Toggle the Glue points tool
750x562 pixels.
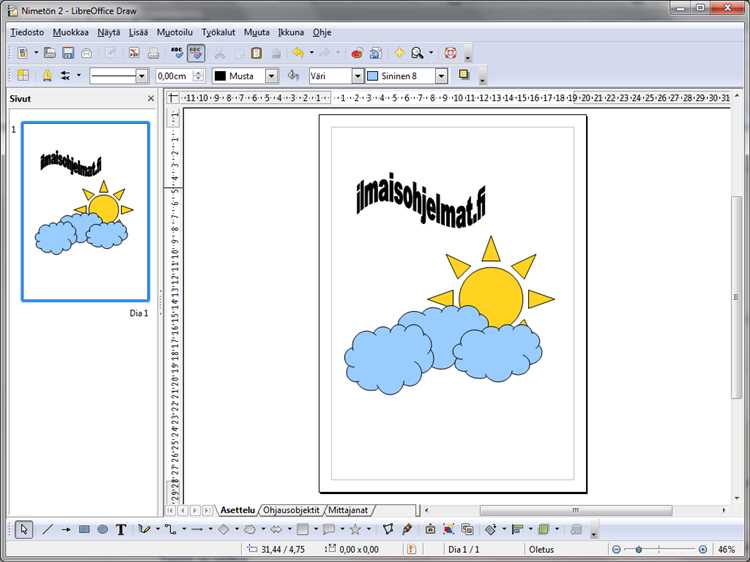407,529
